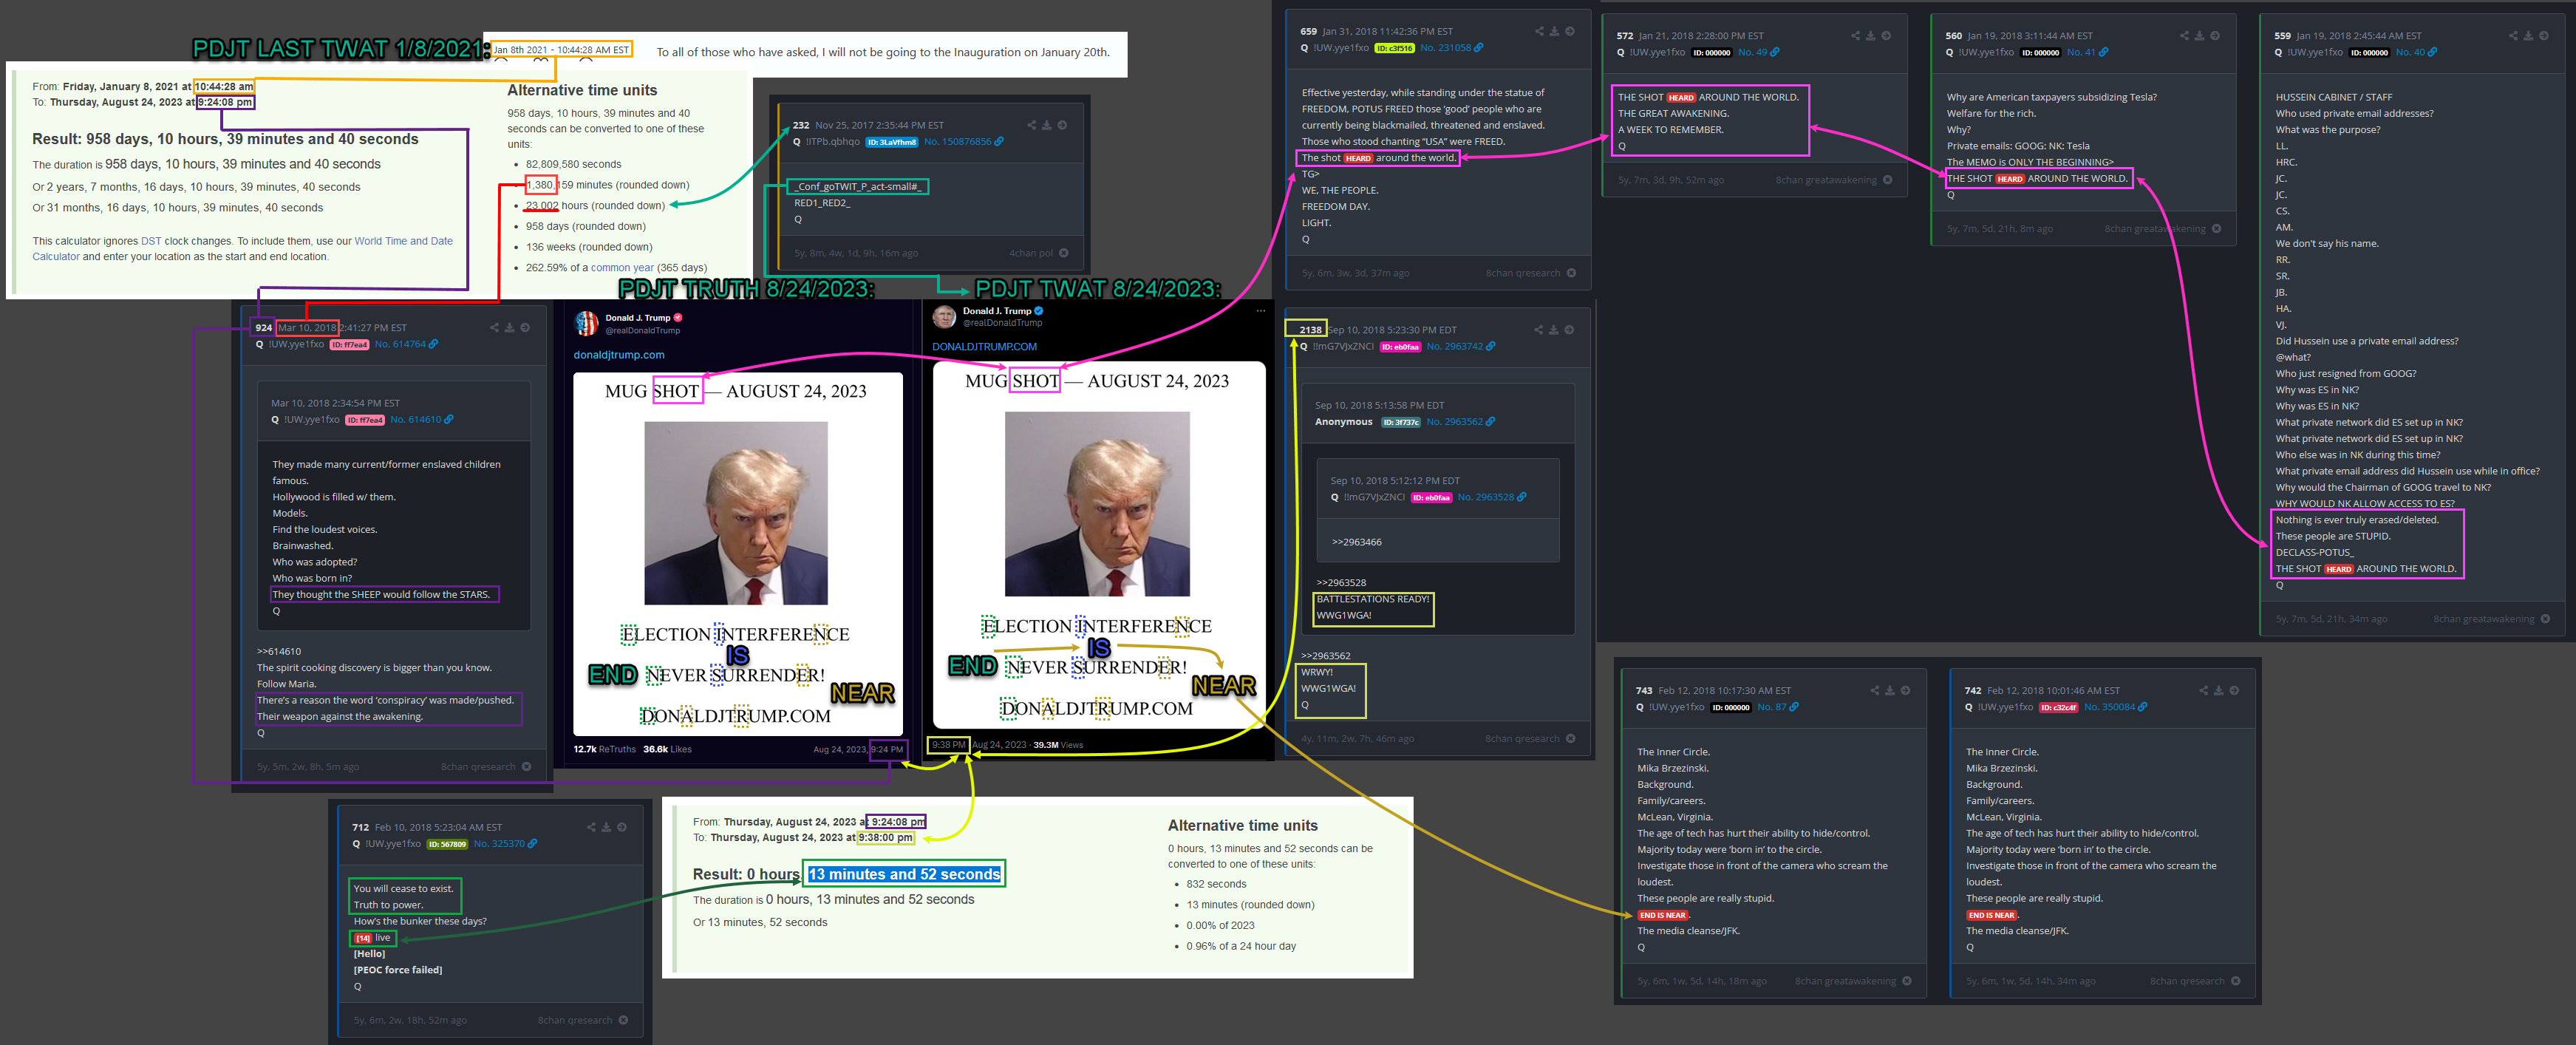Click the common year link
Screen dimensions: 2576x1045
click(x=622, y=268)
